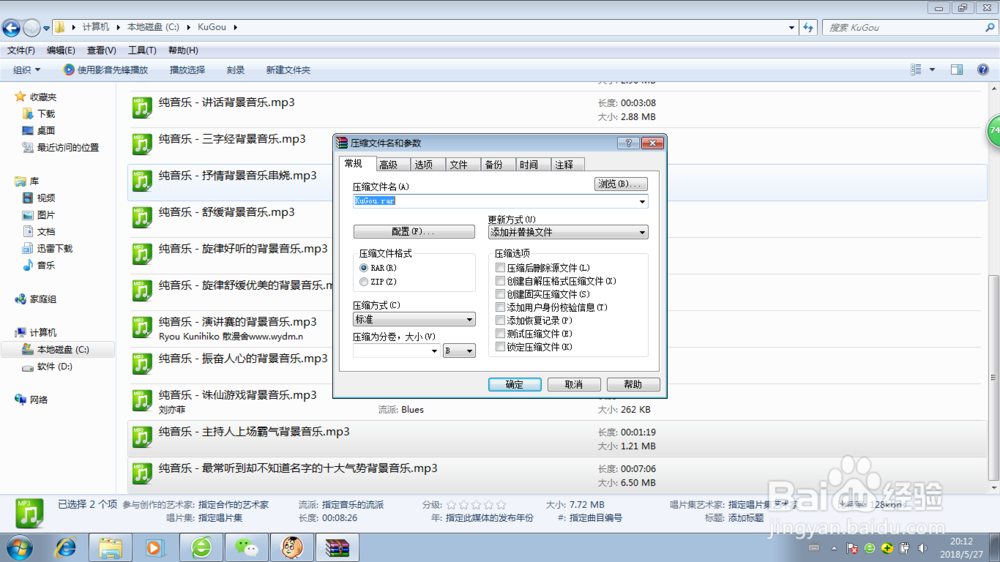Image resolution: width=1000 pixels, height=562 pixels.
Task: Click the MP3 icon of 最常听到却不知道名字的十大气势背景音乐.mp3
Action: pyautogui.click(x=142, y=473)
